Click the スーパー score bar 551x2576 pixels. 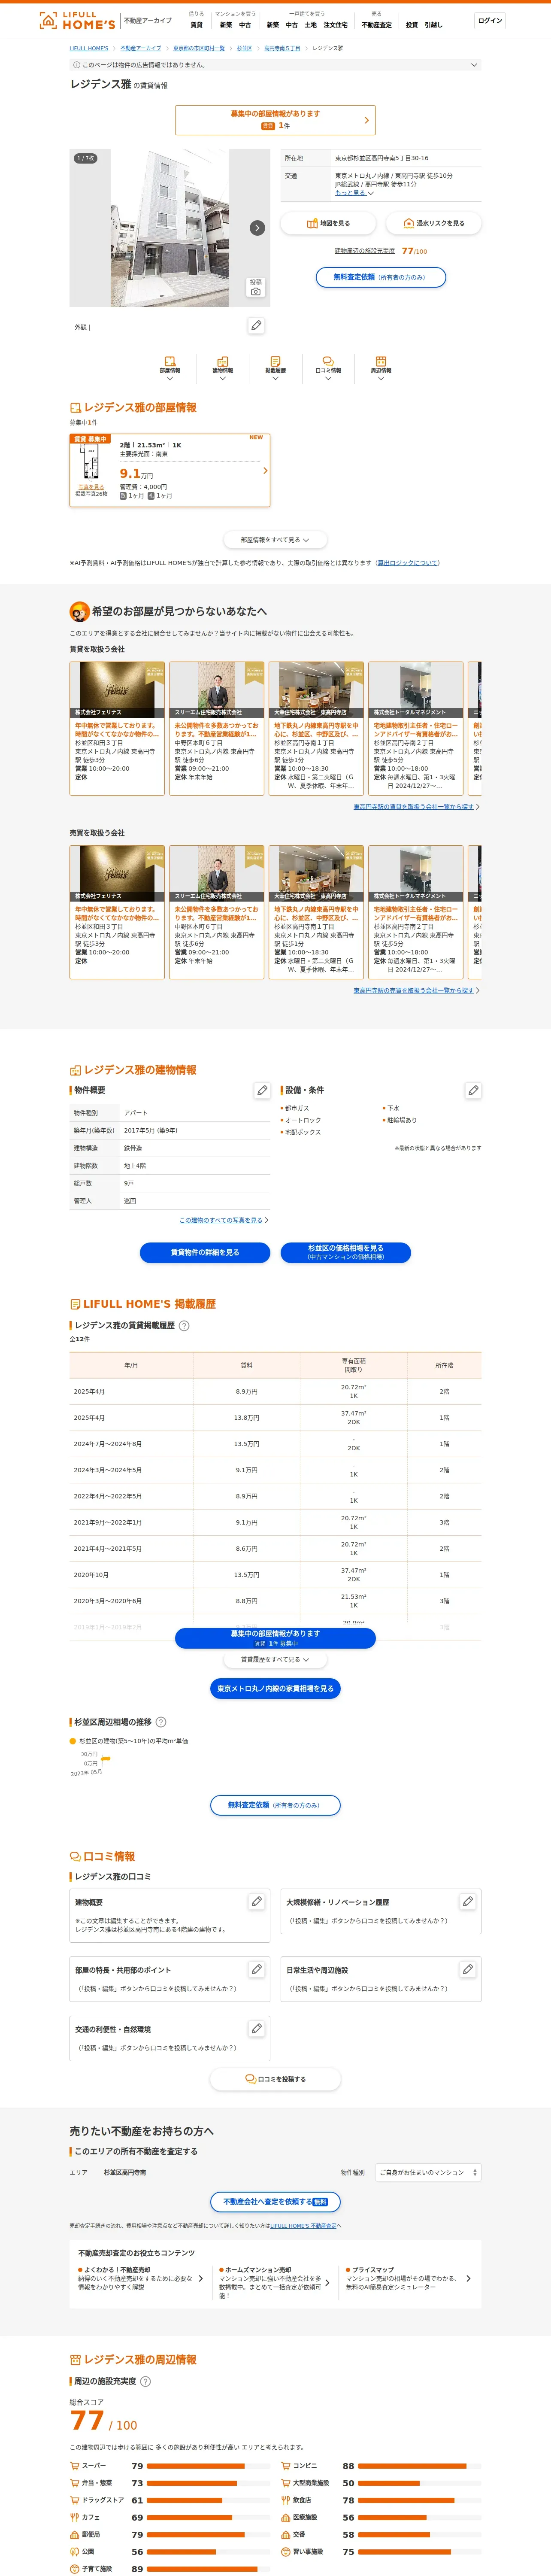(x=208, y=2466)
